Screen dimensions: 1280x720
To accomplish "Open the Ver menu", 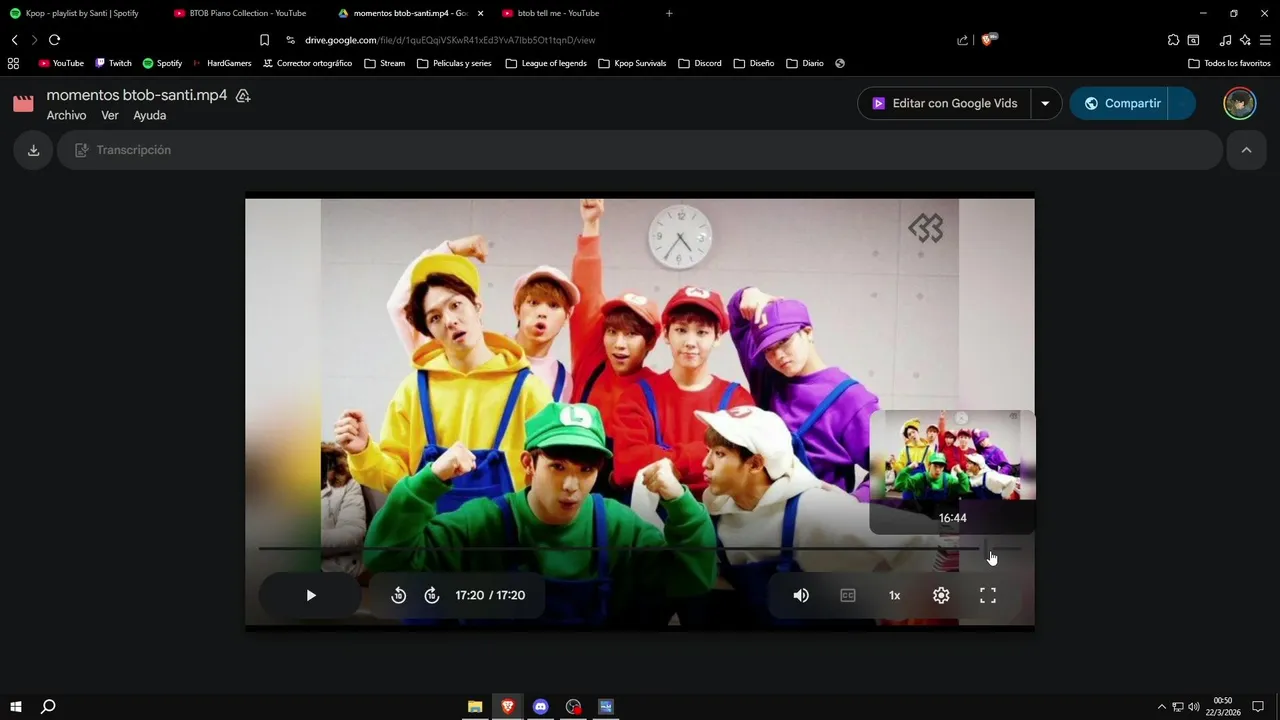I will point(110,115).
